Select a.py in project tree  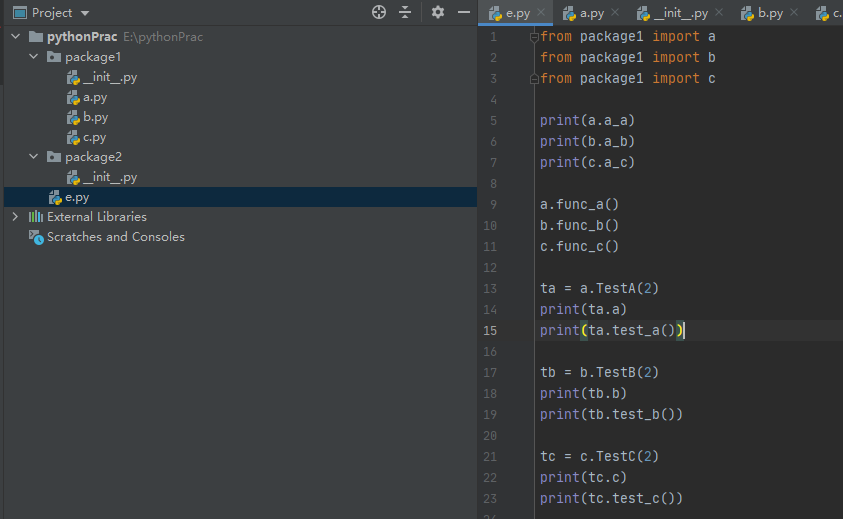tap(95, 97)
